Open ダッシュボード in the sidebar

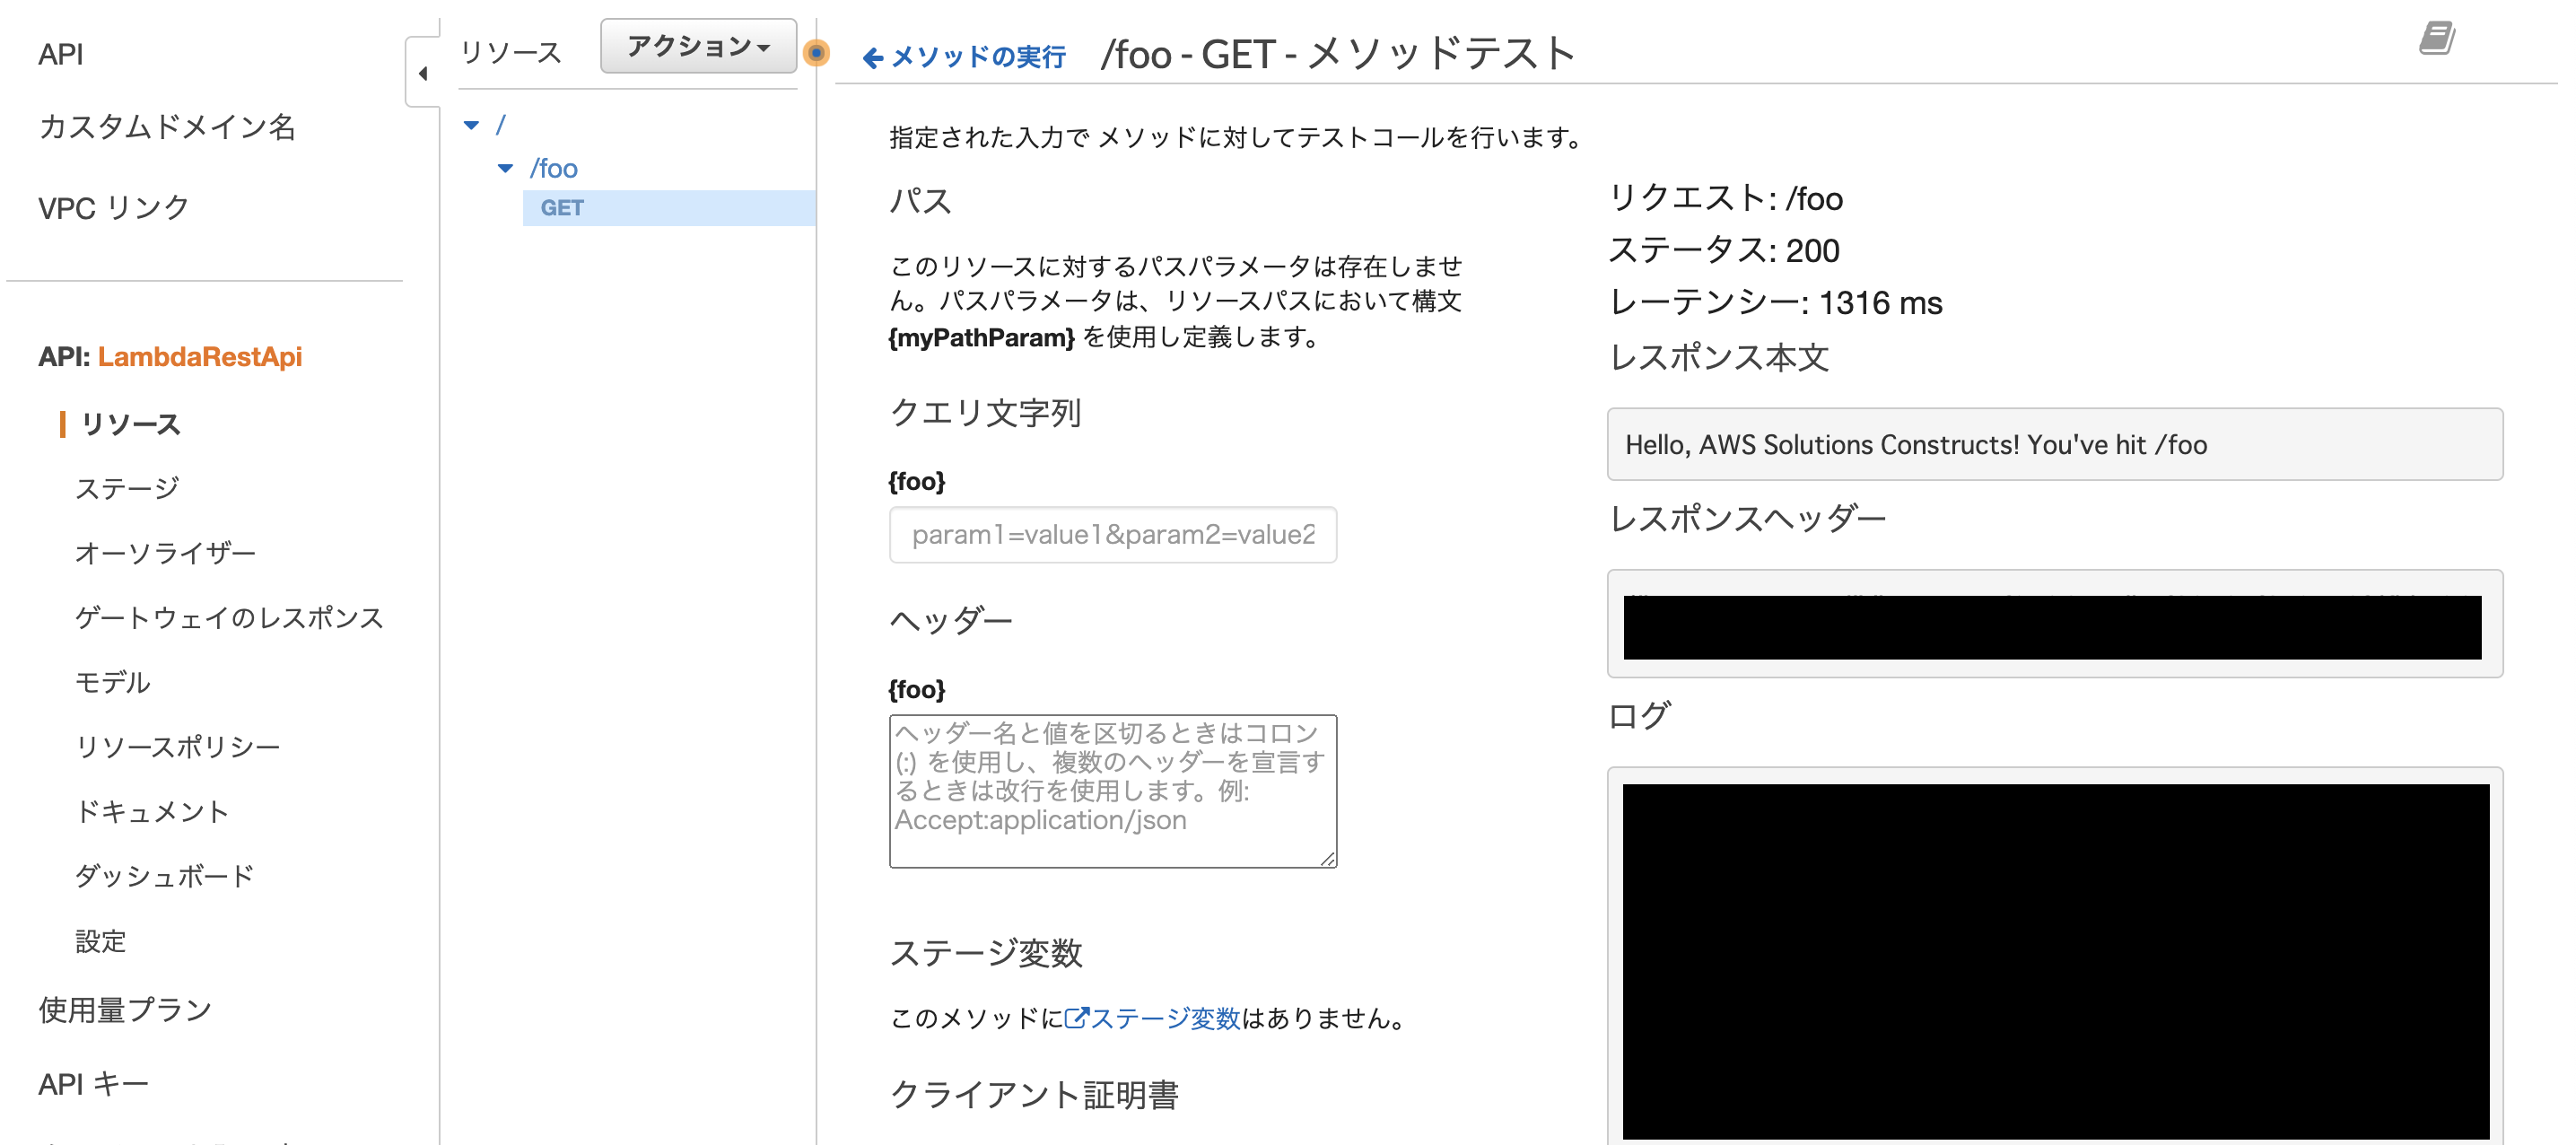[165, 876]
